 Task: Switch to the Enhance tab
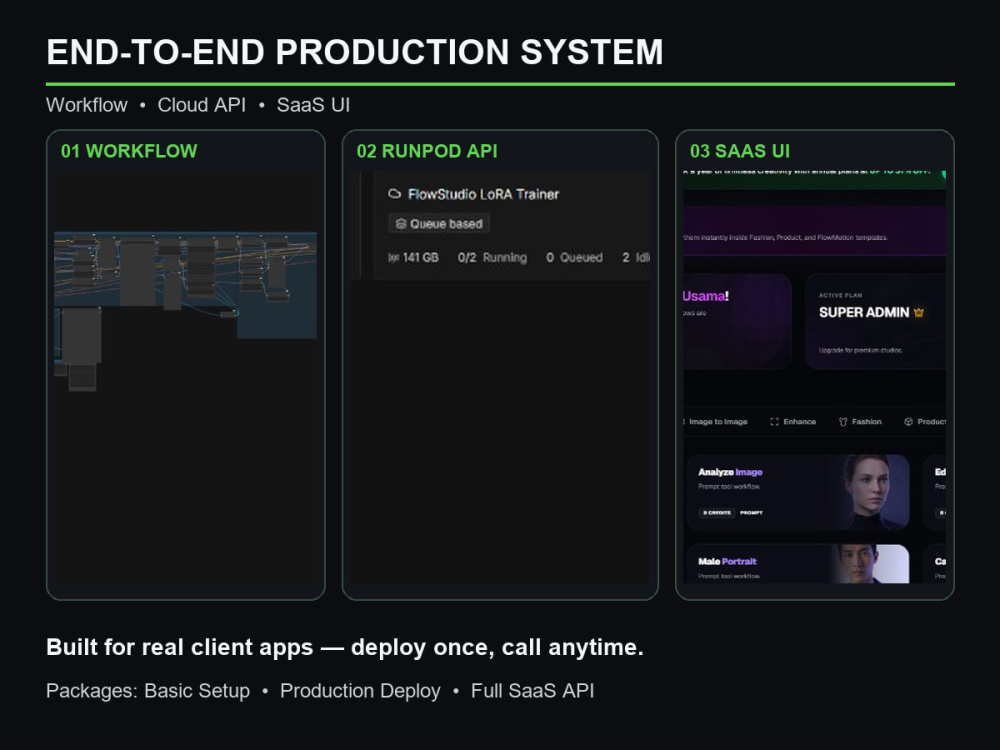[793, 422]
